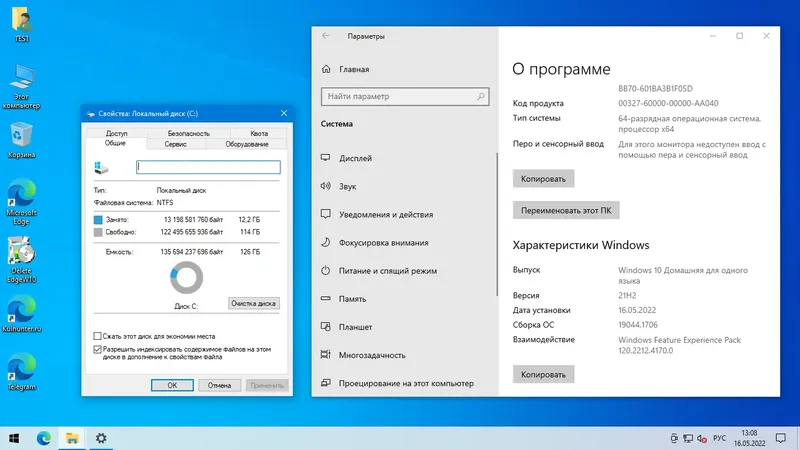Focus the Найти параметр search box
Image resolution: width=800 pixels, height=450 pixels.
405,96
